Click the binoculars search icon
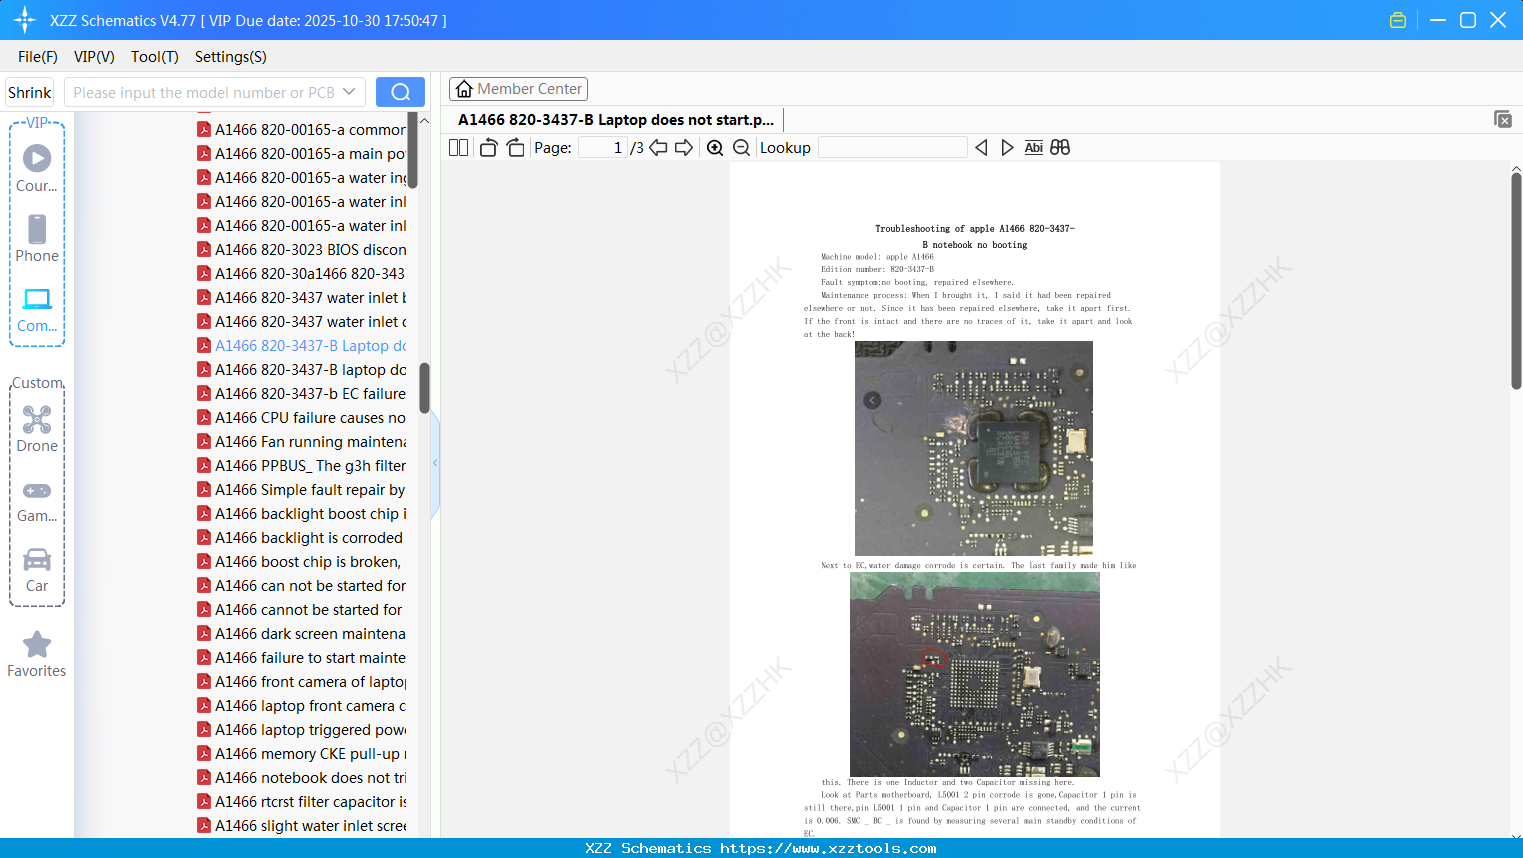 [1060, 147]
